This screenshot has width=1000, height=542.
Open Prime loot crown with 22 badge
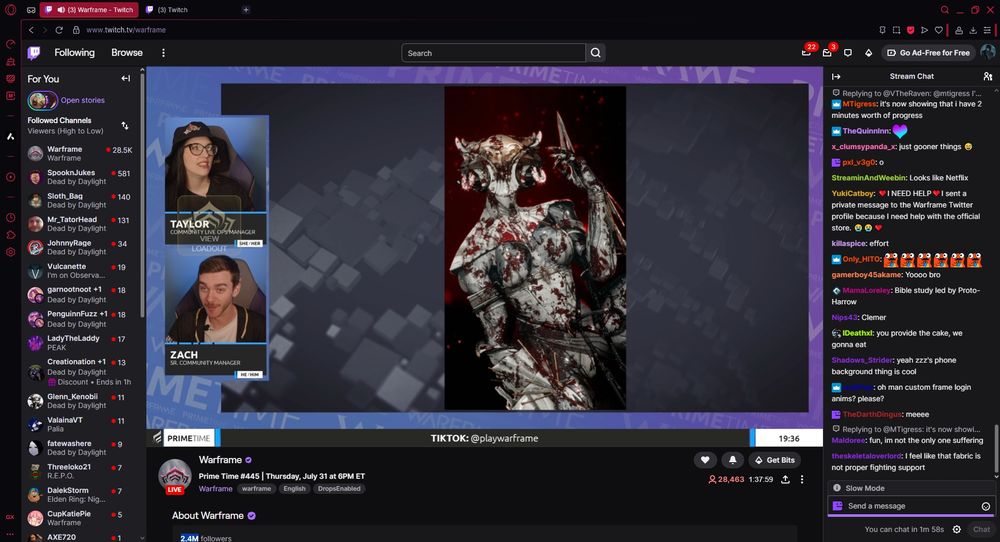(x=807, y=53)
